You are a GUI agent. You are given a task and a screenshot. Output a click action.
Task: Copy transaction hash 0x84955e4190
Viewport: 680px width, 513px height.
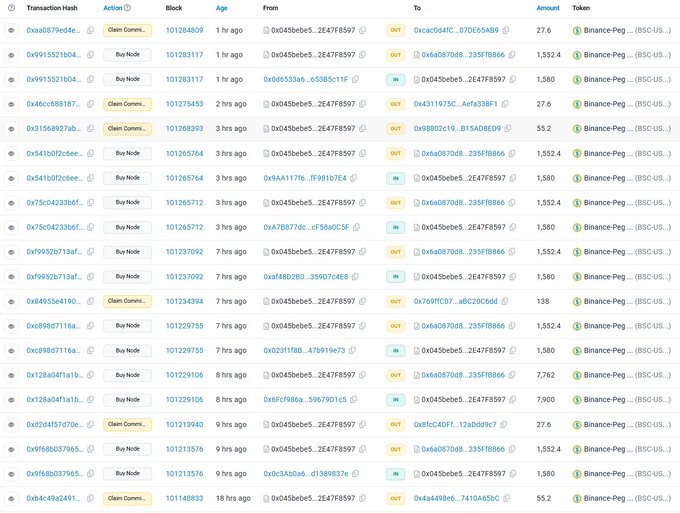tap(90, 301)
